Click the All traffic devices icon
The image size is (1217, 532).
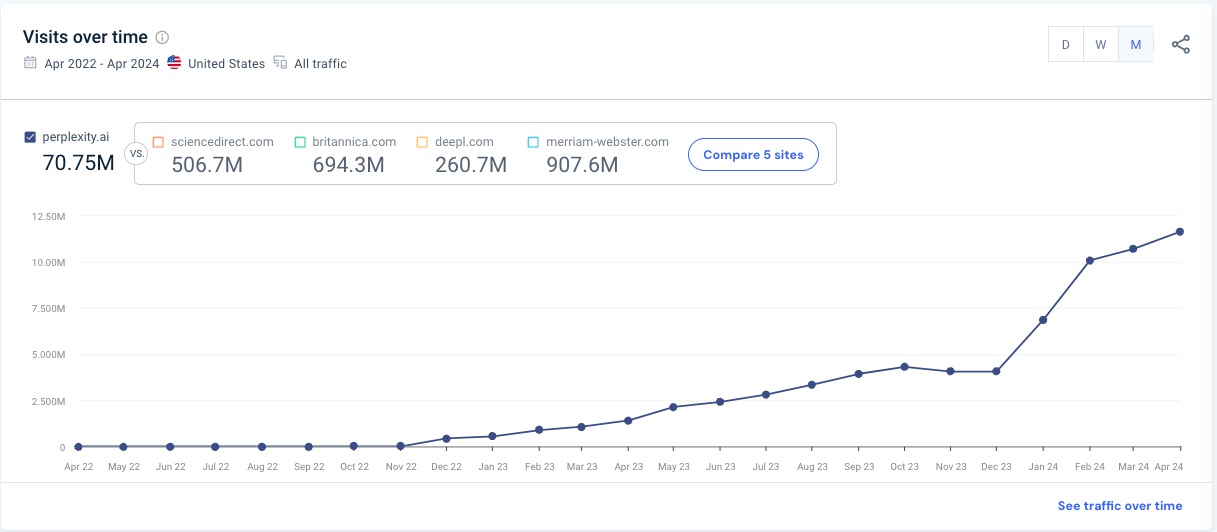coord(280,63)
